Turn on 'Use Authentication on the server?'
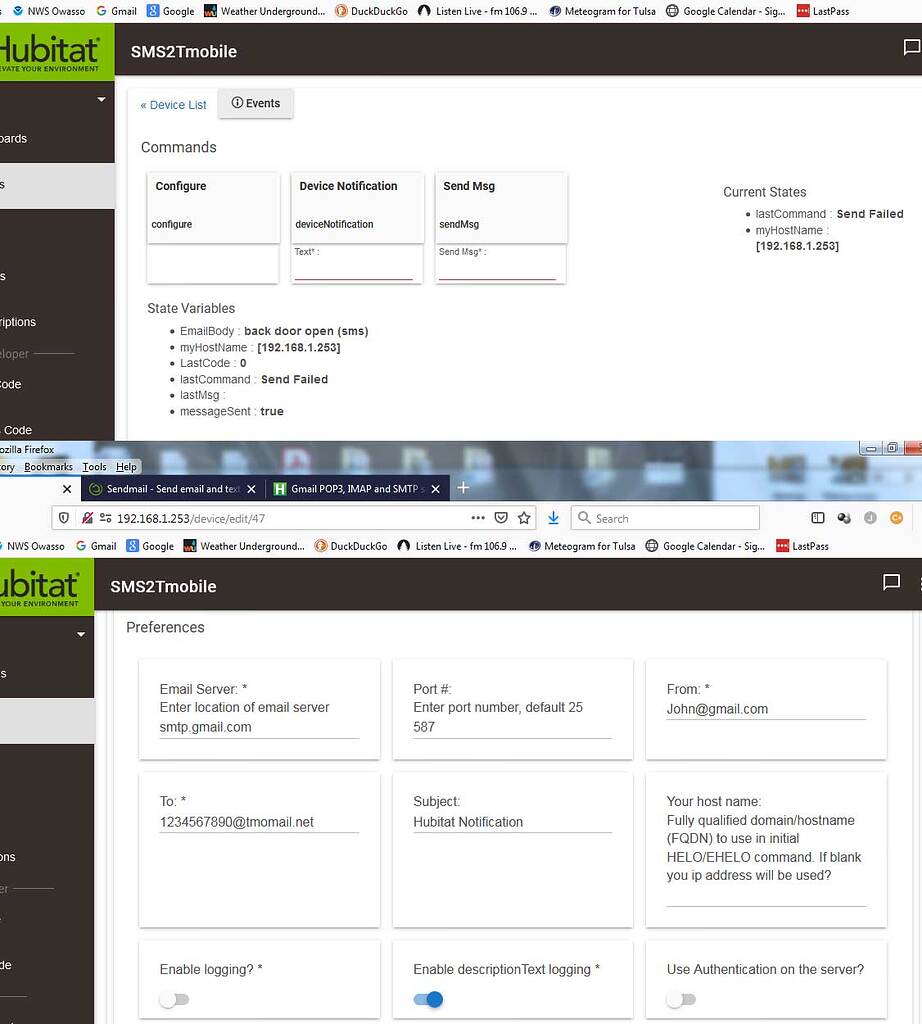This screenshot has width=922, height=1024. (x=682, y=999)
